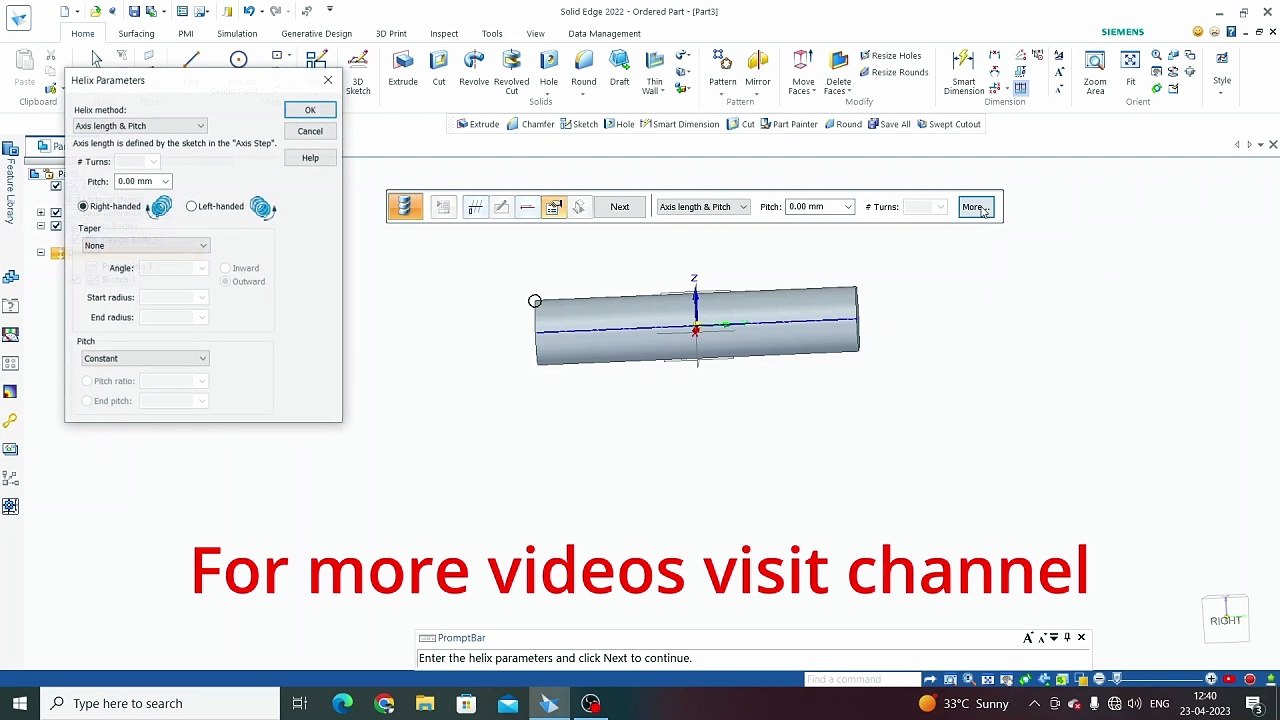This screenshot has width=1280, height=720.
Task: Open Microsoft Edge from the taskbar
Action: point(343,703)
